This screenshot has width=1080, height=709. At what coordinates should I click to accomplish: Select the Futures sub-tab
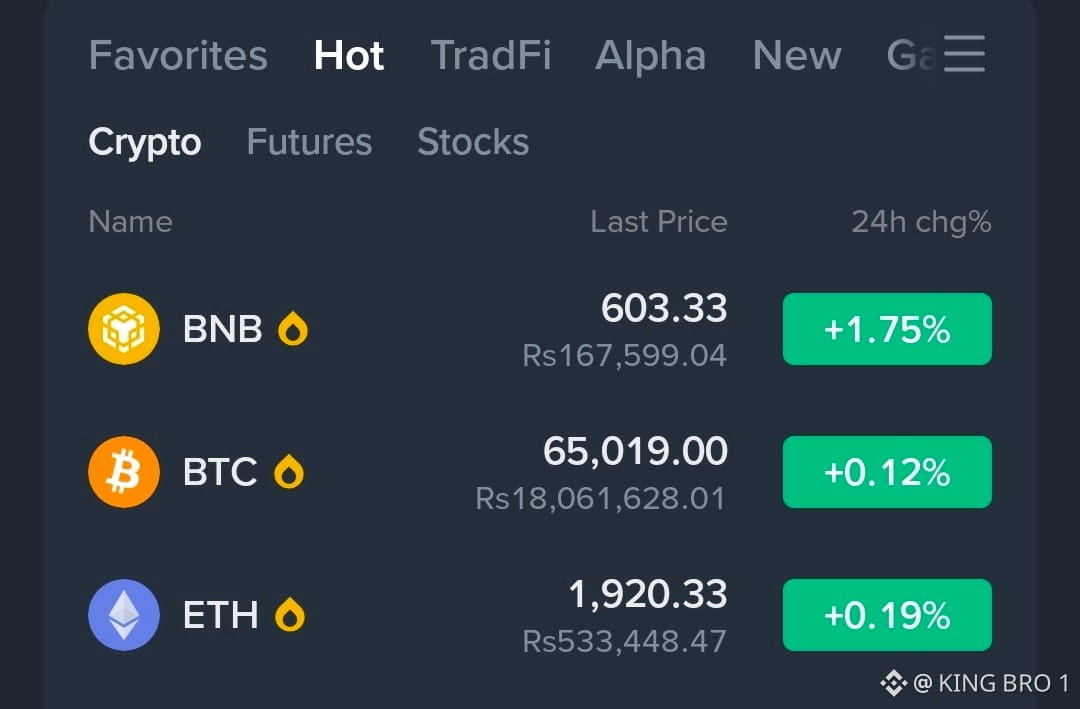click(309, 142)
